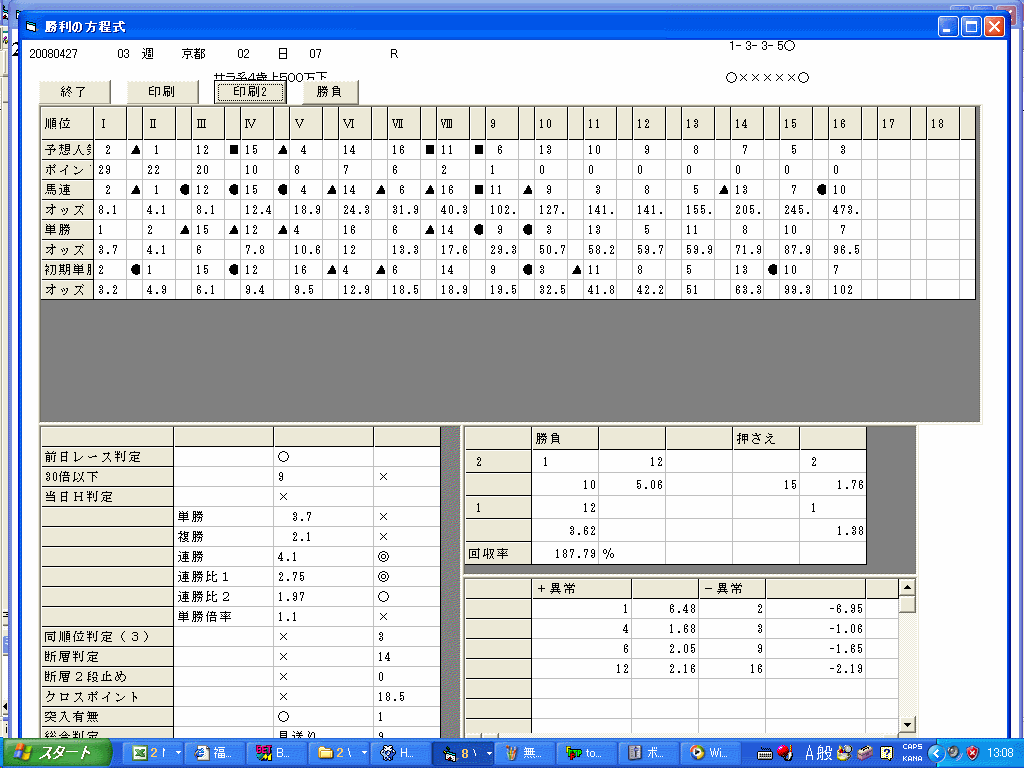Click the help question mark in the language bar
1024x768 pixels.
pyautogui.click(x=886, y=754)
